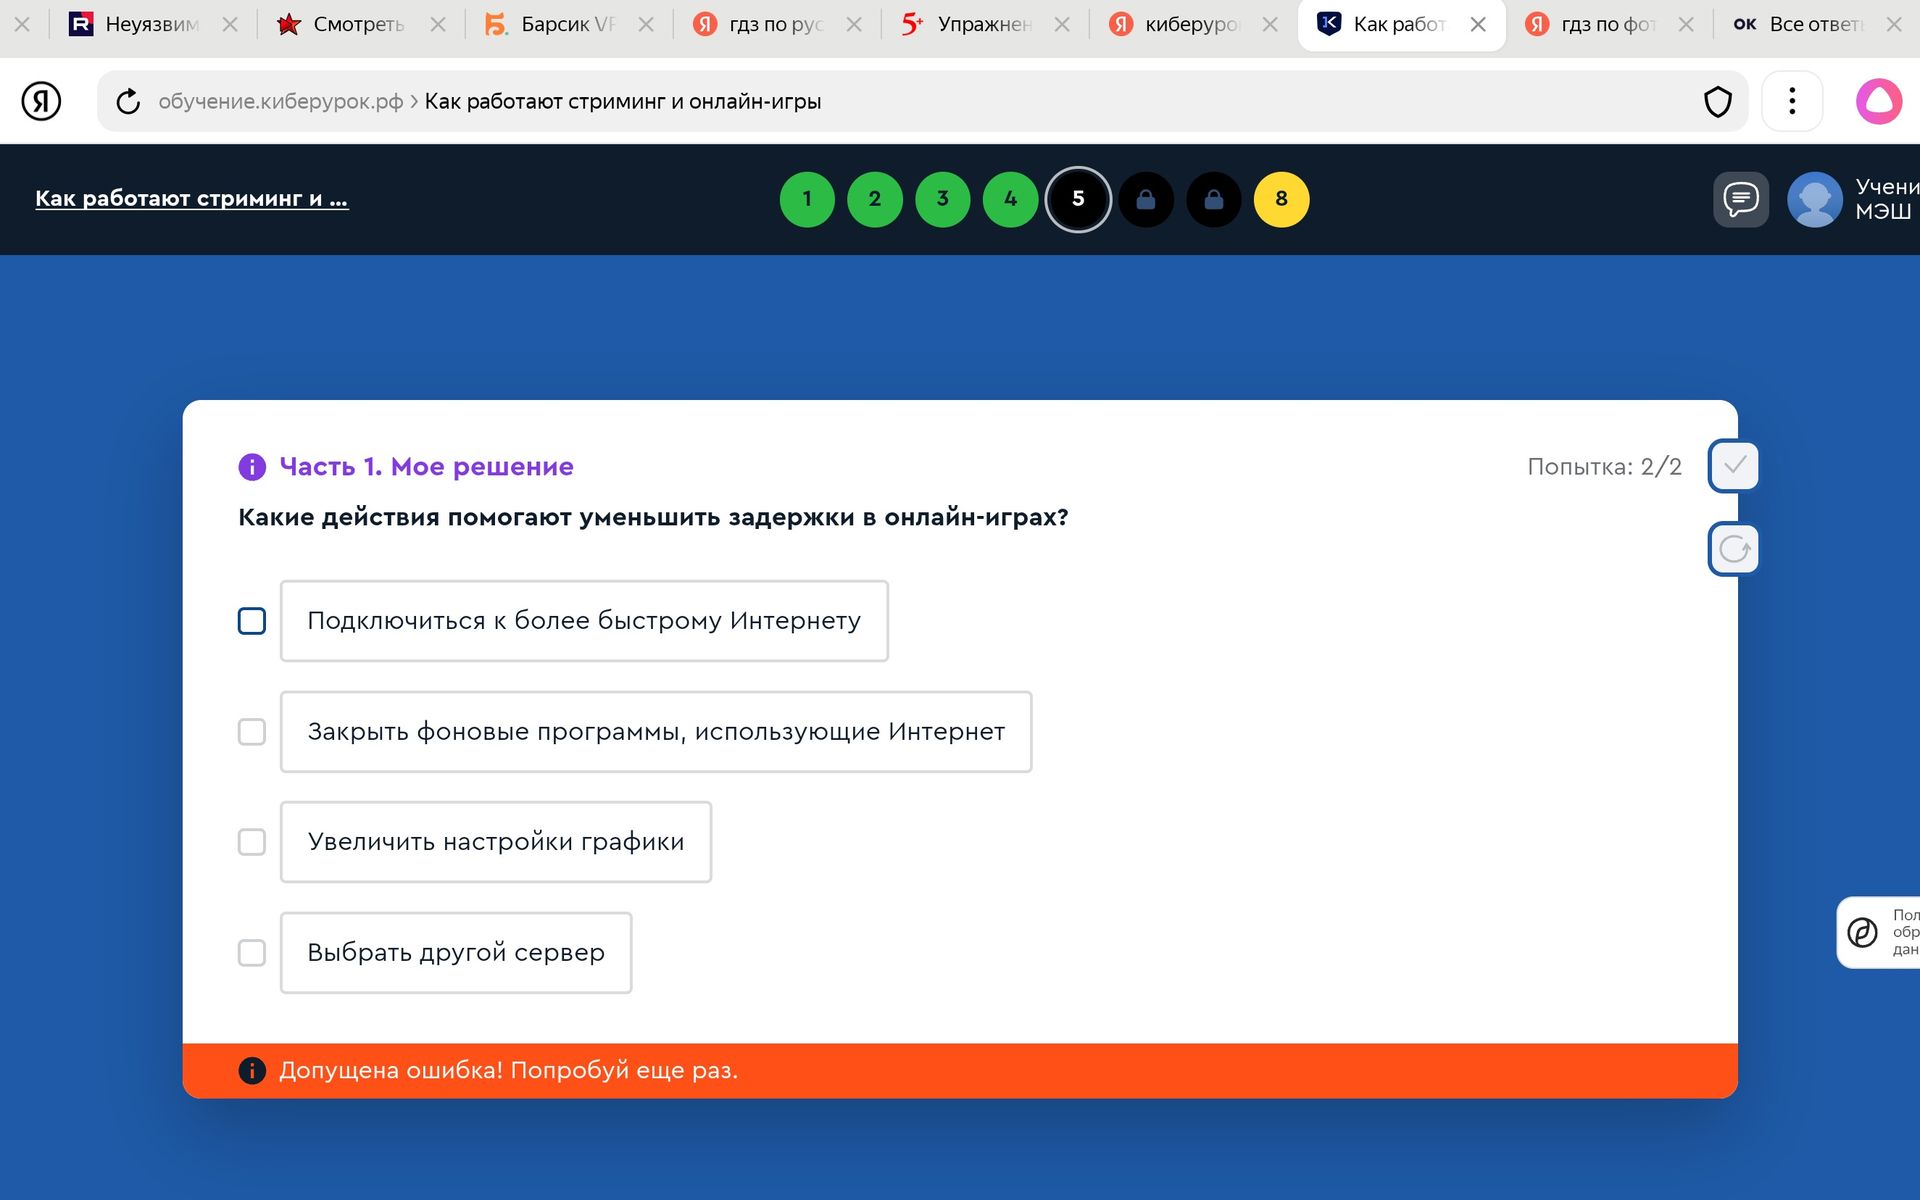Click the address bar with site URL
The image size is (1920, 1200).
pyautogui.click(x=920, y=101)
